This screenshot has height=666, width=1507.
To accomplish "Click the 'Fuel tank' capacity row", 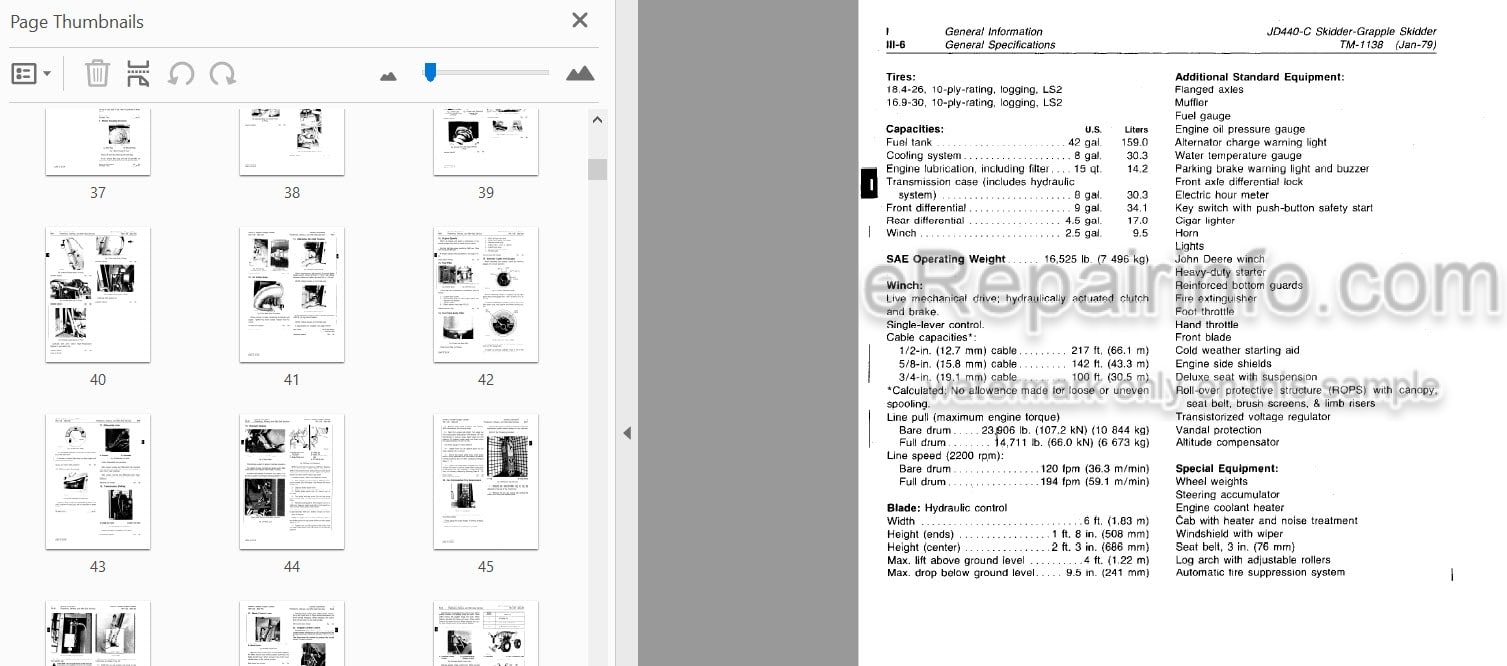I will (x=1017, y=142).
